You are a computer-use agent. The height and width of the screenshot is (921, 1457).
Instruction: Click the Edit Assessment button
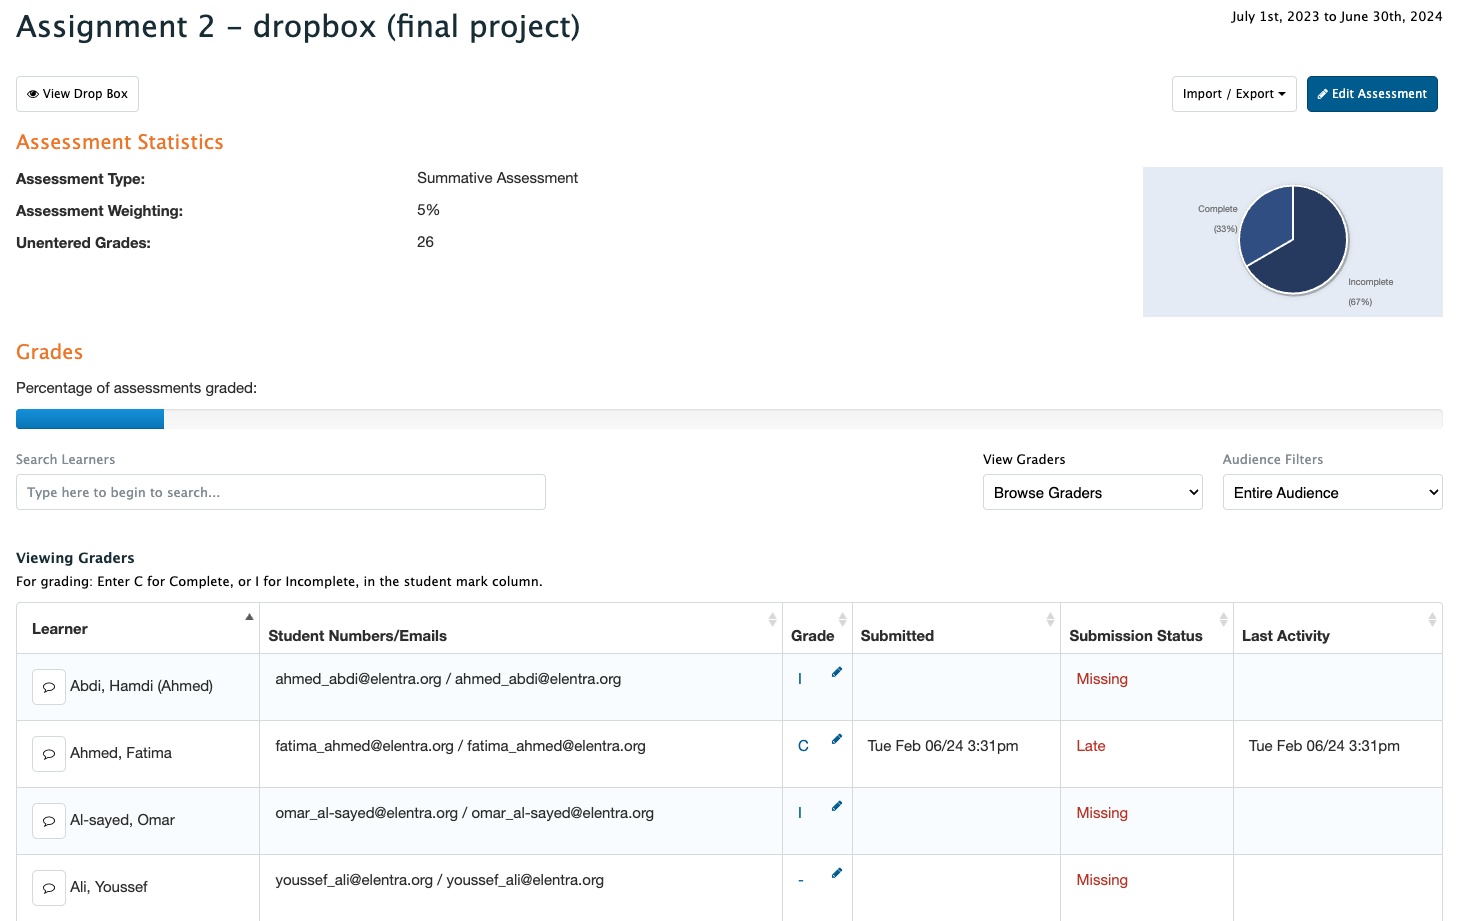coord(1371,94)
